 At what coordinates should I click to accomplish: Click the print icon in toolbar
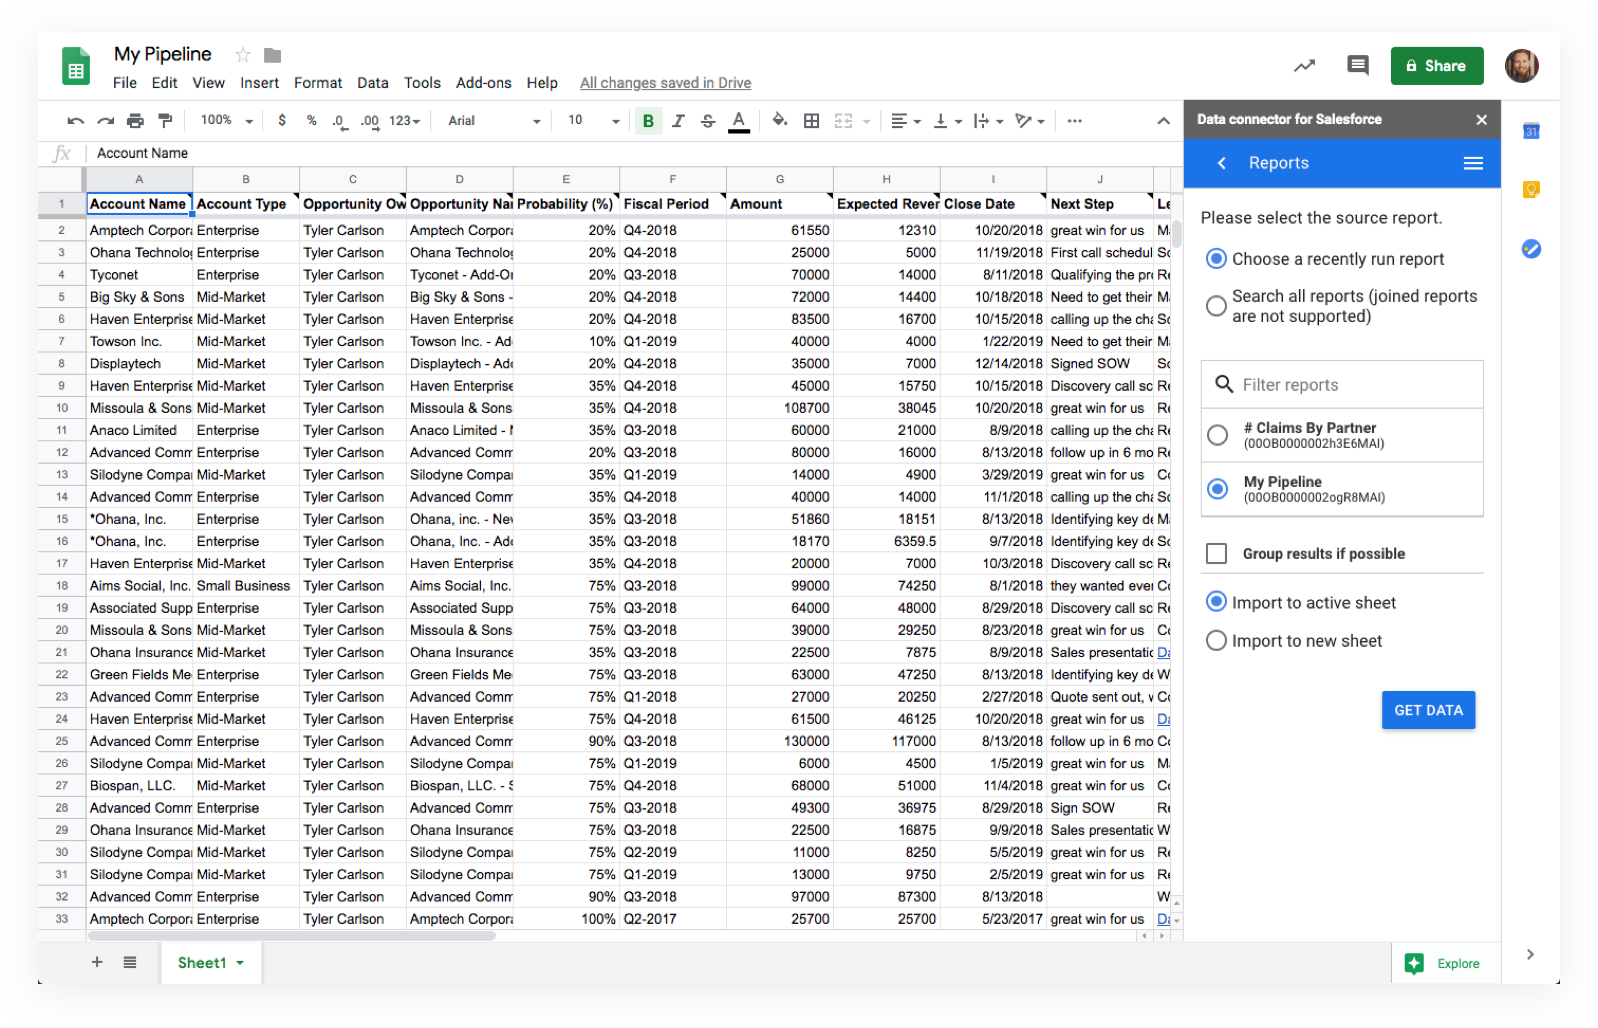click(135, 121)
